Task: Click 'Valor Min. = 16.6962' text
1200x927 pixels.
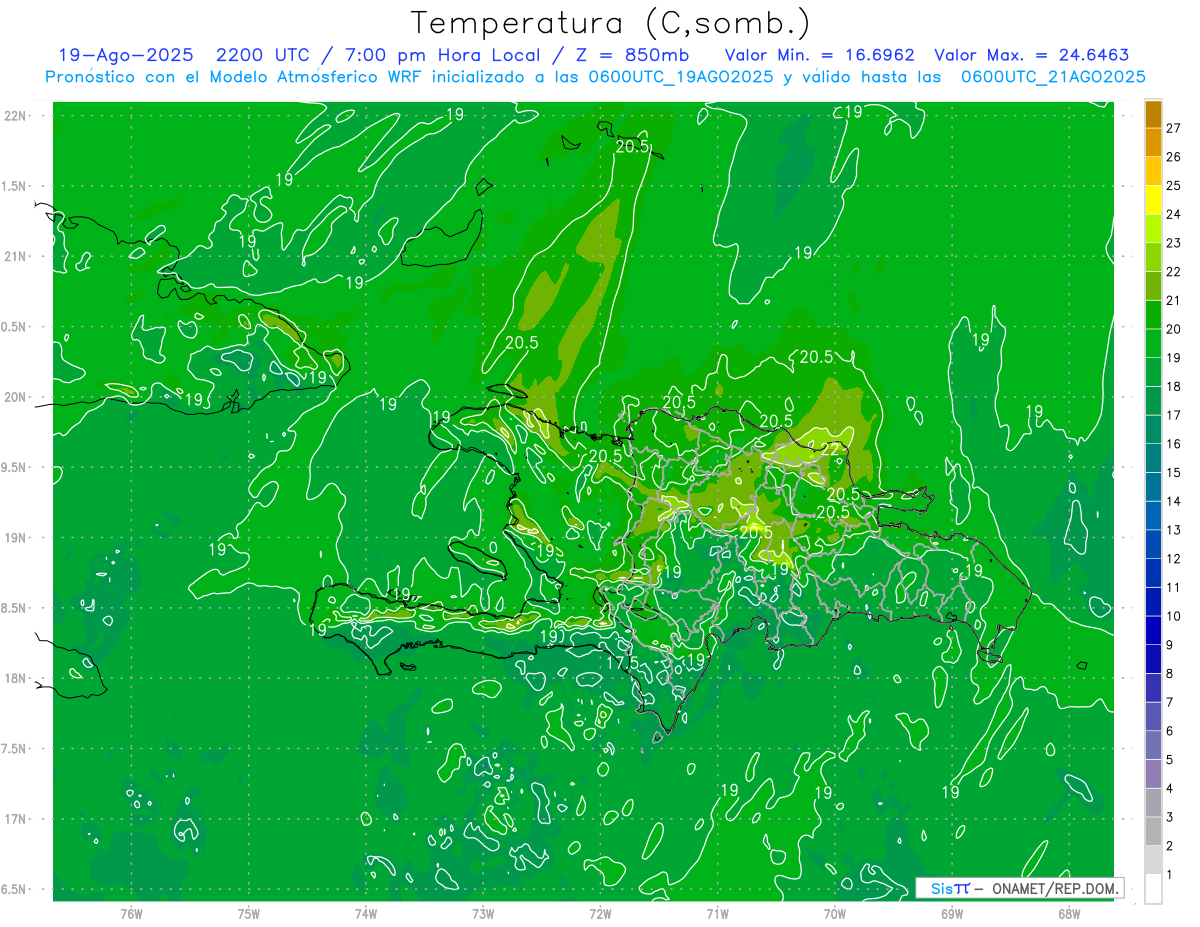Action: [819, 56]
